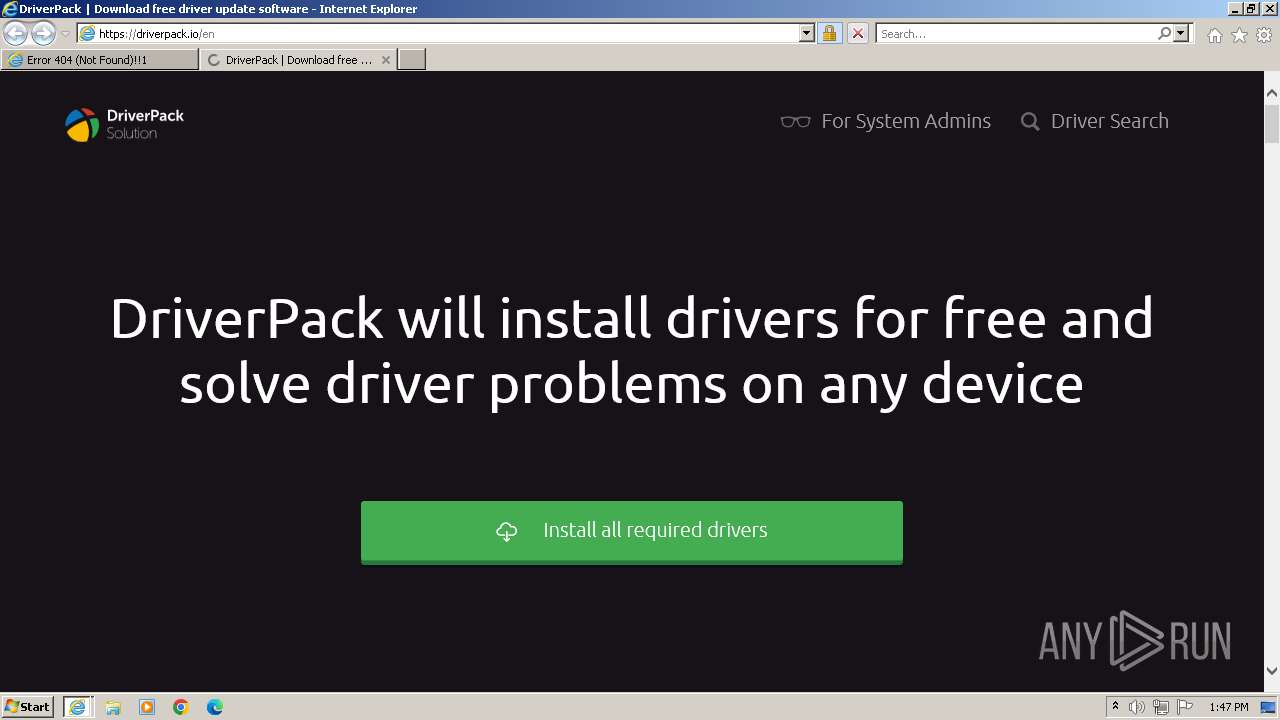The height and width of the screenshot is (720, 1280).
Task: Switch to the Error 404 (Not Found) tab
Action: click(x=100, y=60)
